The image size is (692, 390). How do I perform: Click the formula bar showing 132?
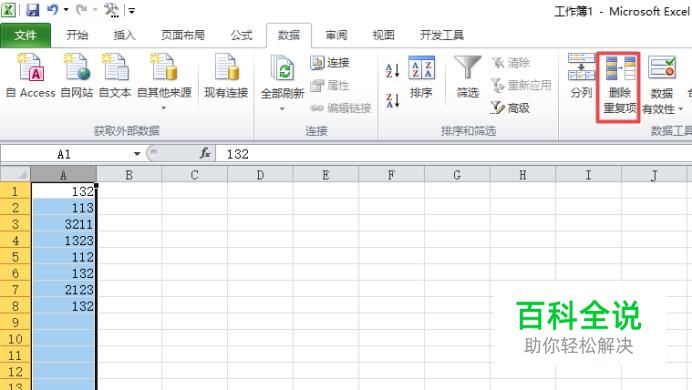[454, 154]
